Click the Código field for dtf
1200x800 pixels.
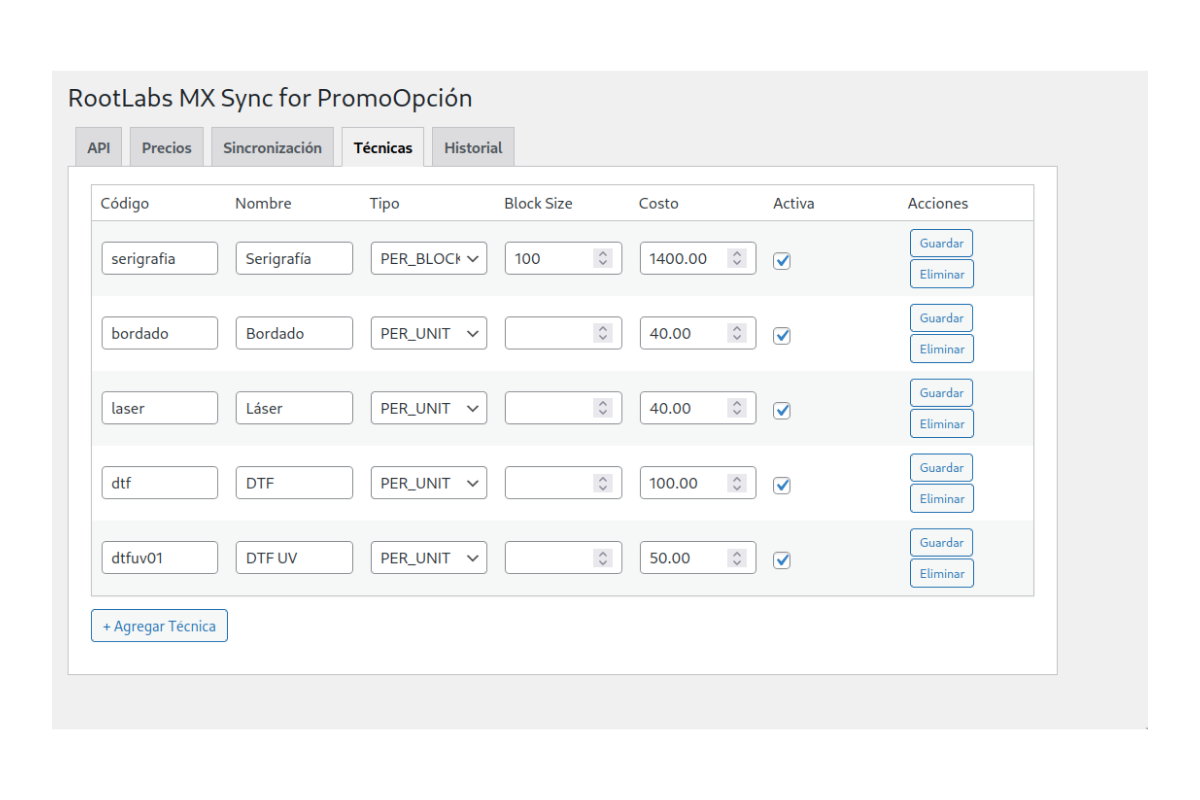[x=159, y=483]
